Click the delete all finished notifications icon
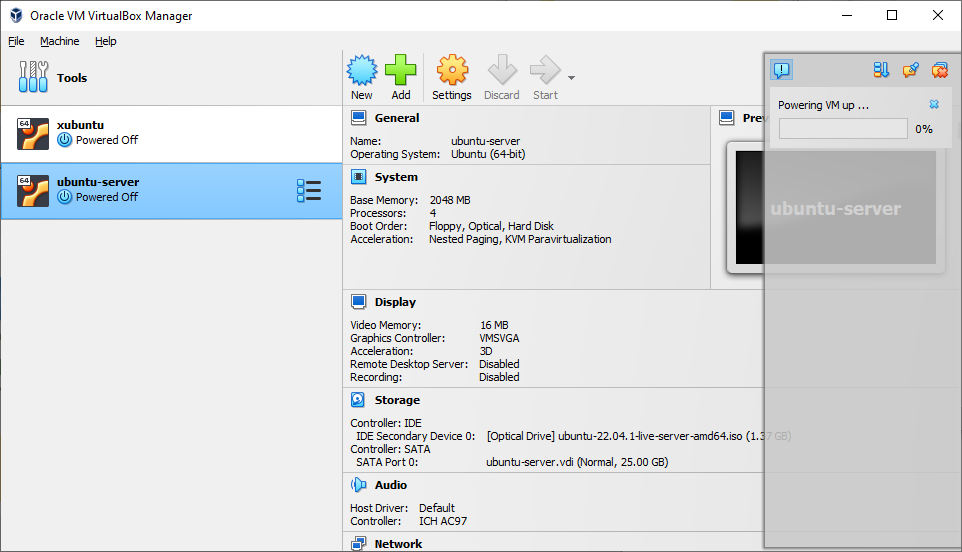The height and width of the screenshot is (552, 962). pyautogui.click(x=940, y=70)
